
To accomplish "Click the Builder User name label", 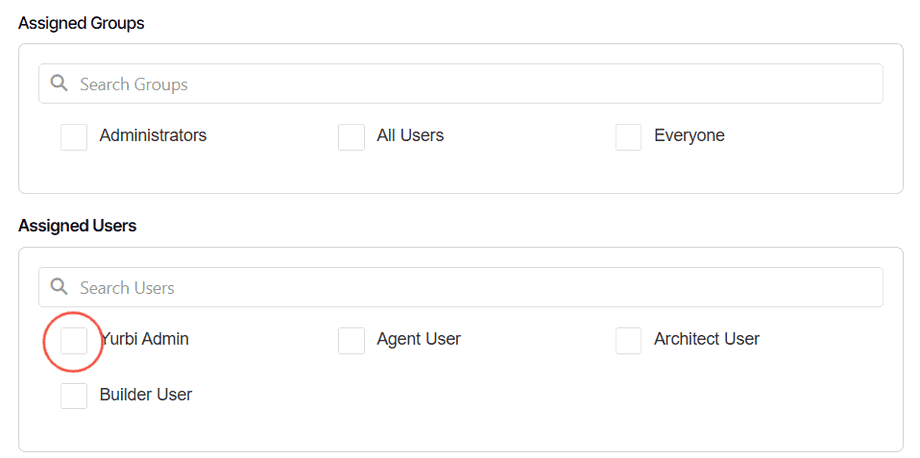I will [x=146, y=394].
